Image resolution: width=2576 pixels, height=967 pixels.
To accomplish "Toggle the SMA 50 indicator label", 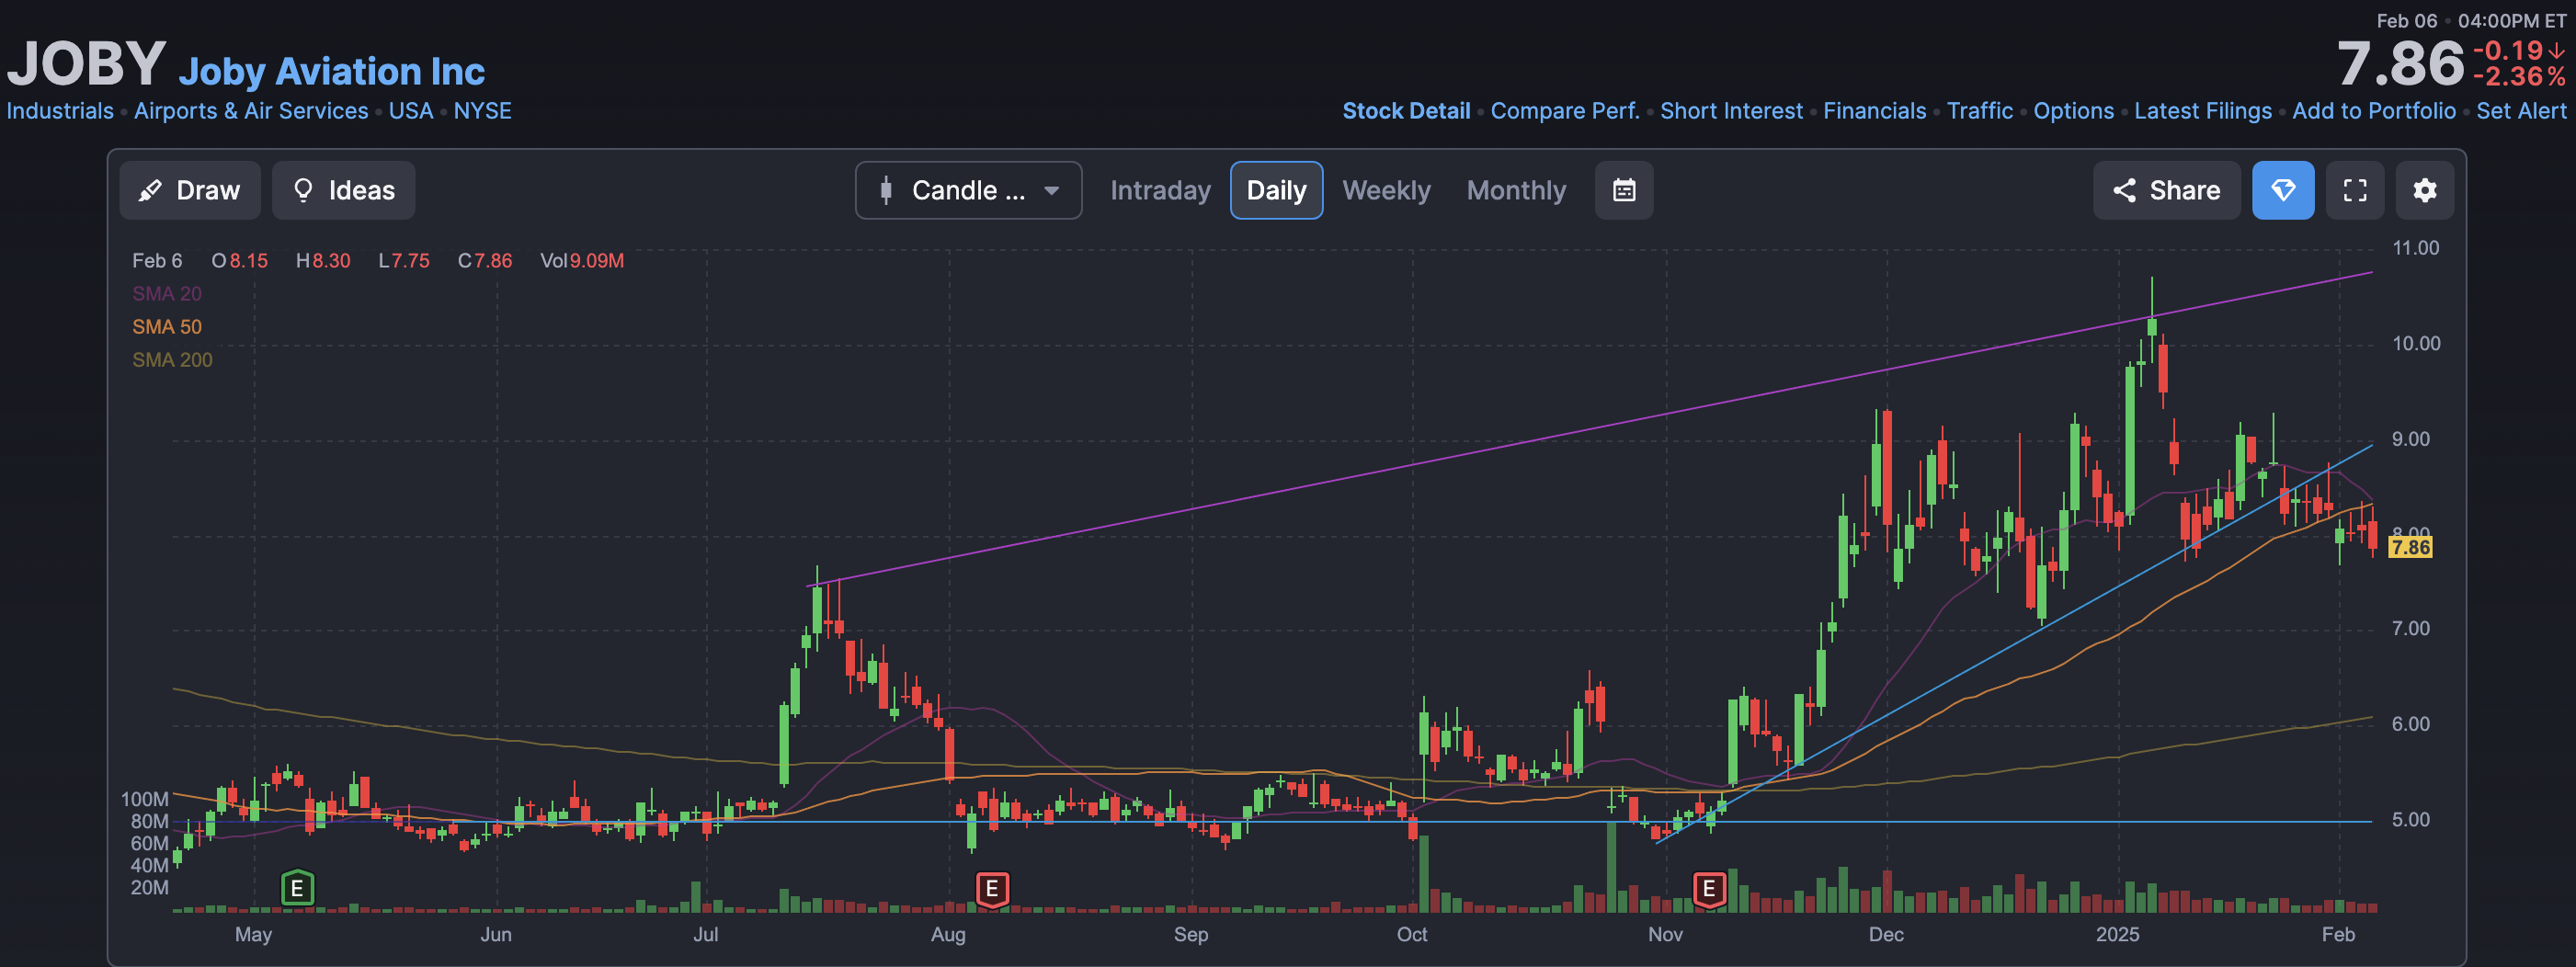I will tap(167, 327).
